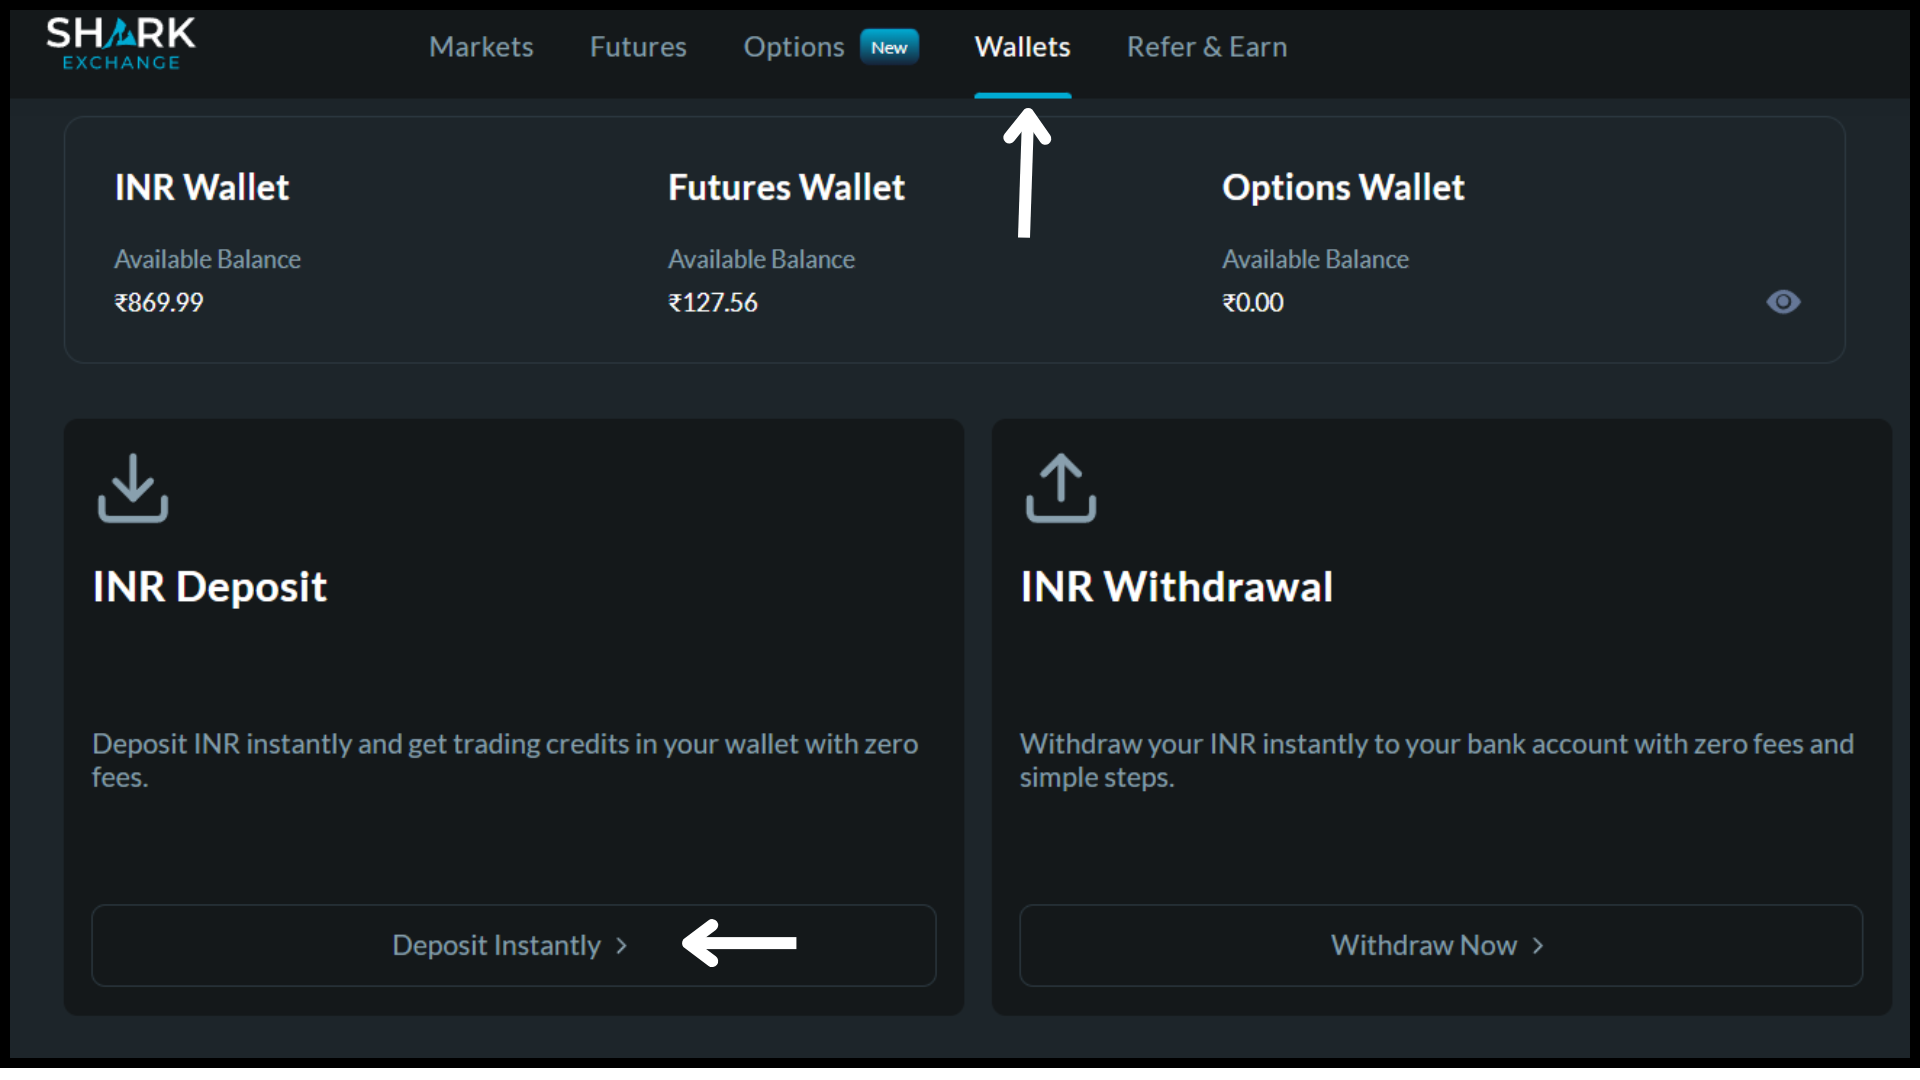Click chevron arrow next to Withdraw Now
Screen dimensions: 1920x1080
click(1538, 946)
